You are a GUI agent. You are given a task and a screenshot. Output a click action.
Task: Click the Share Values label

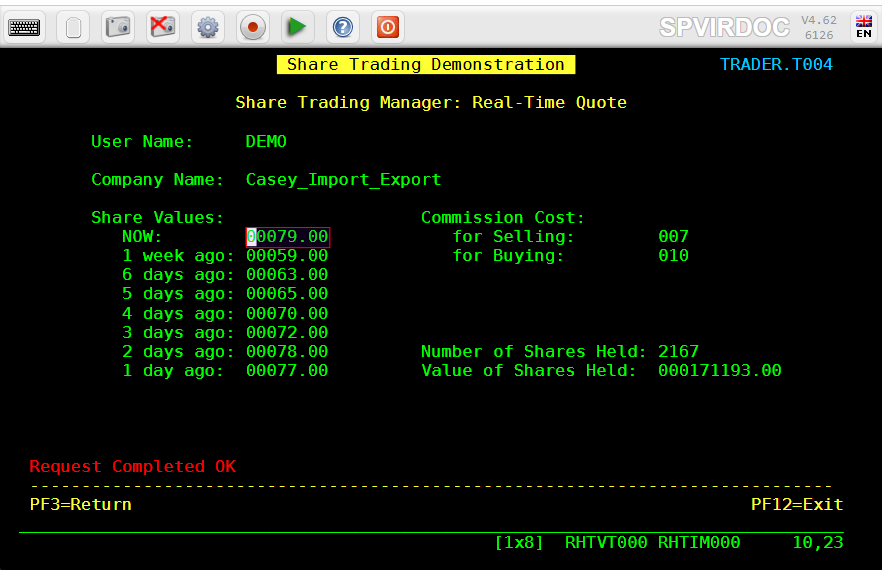tap(157, 218)
